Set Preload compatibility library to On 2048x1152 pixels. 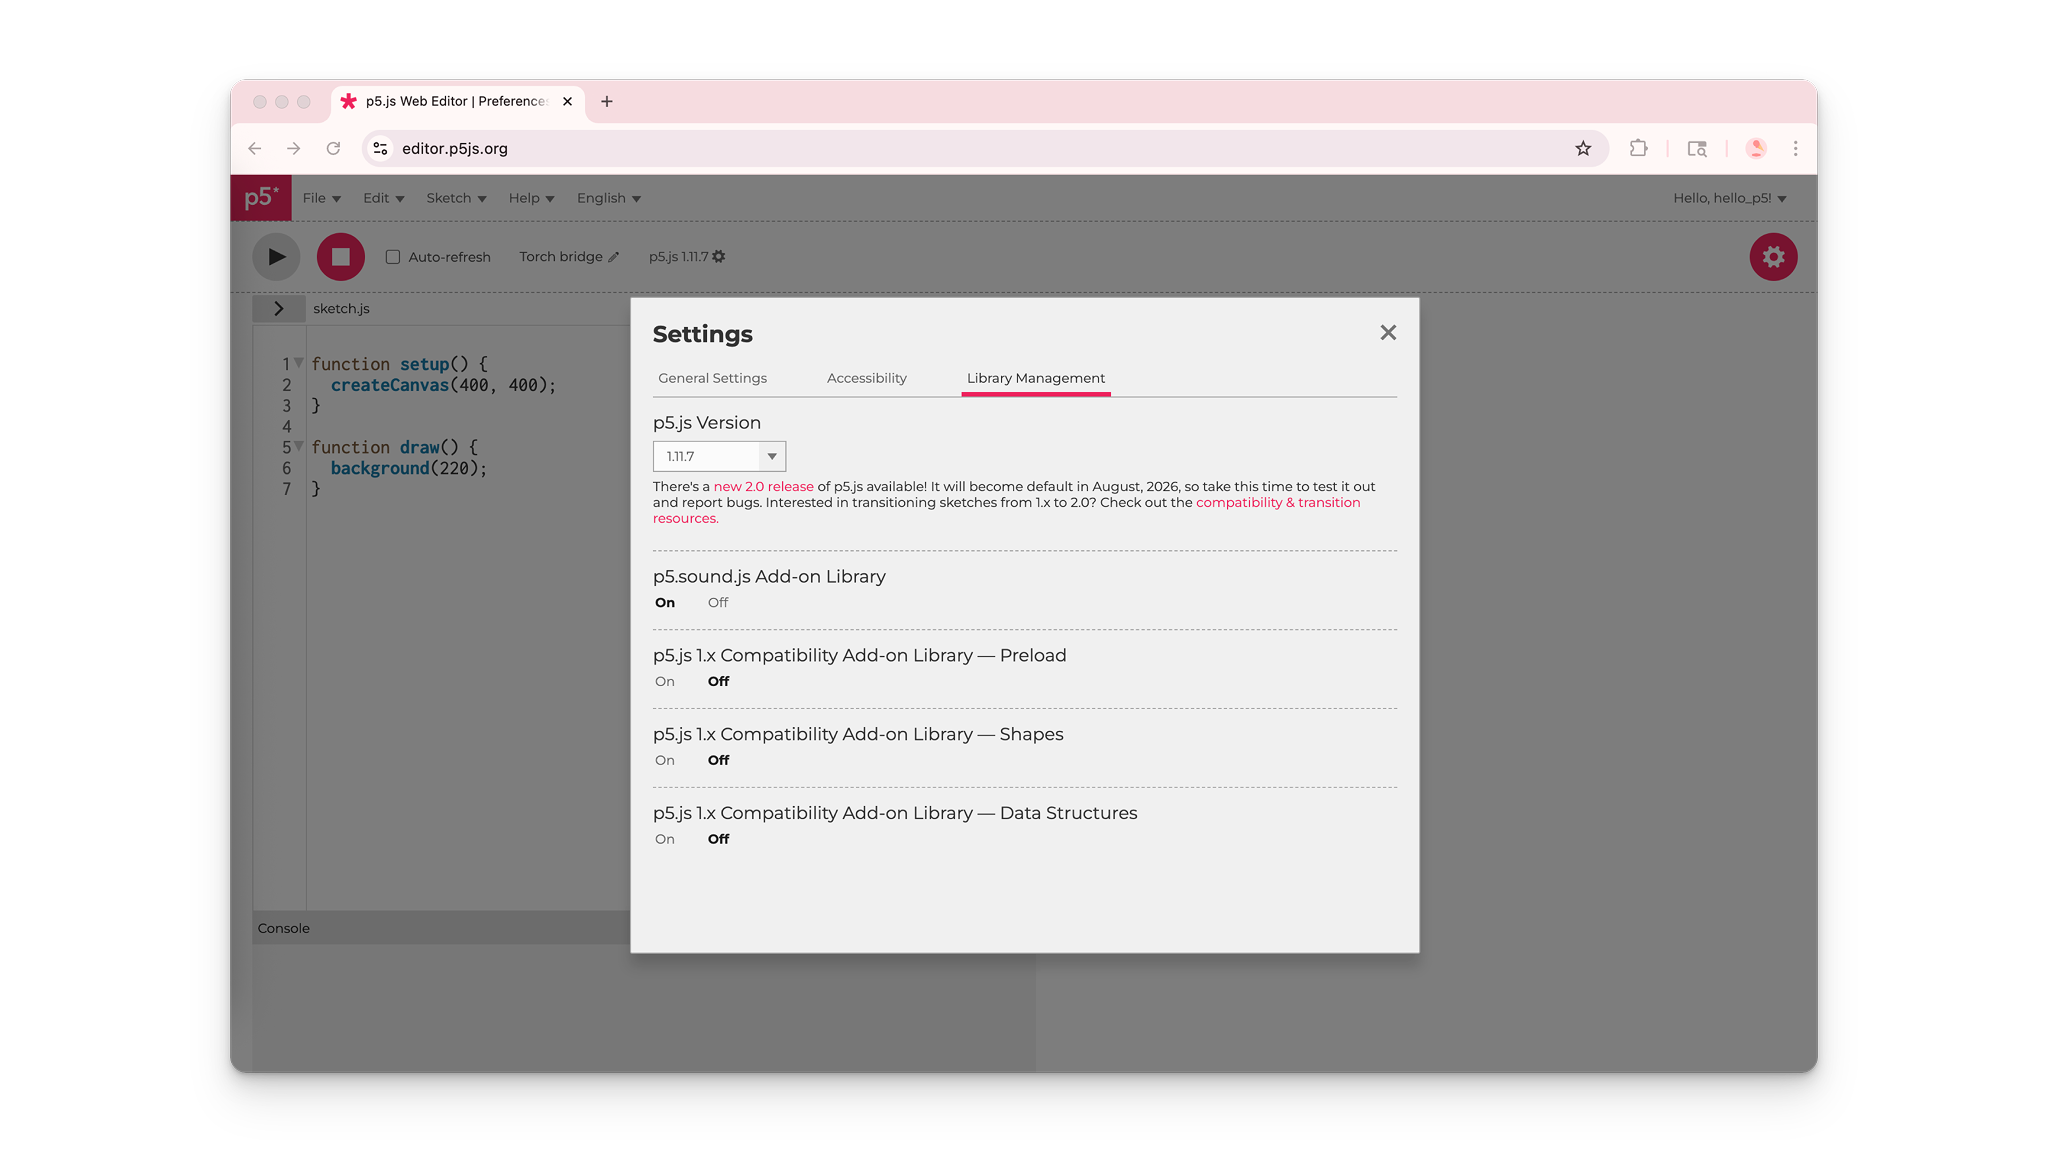[x=665, y=681]
